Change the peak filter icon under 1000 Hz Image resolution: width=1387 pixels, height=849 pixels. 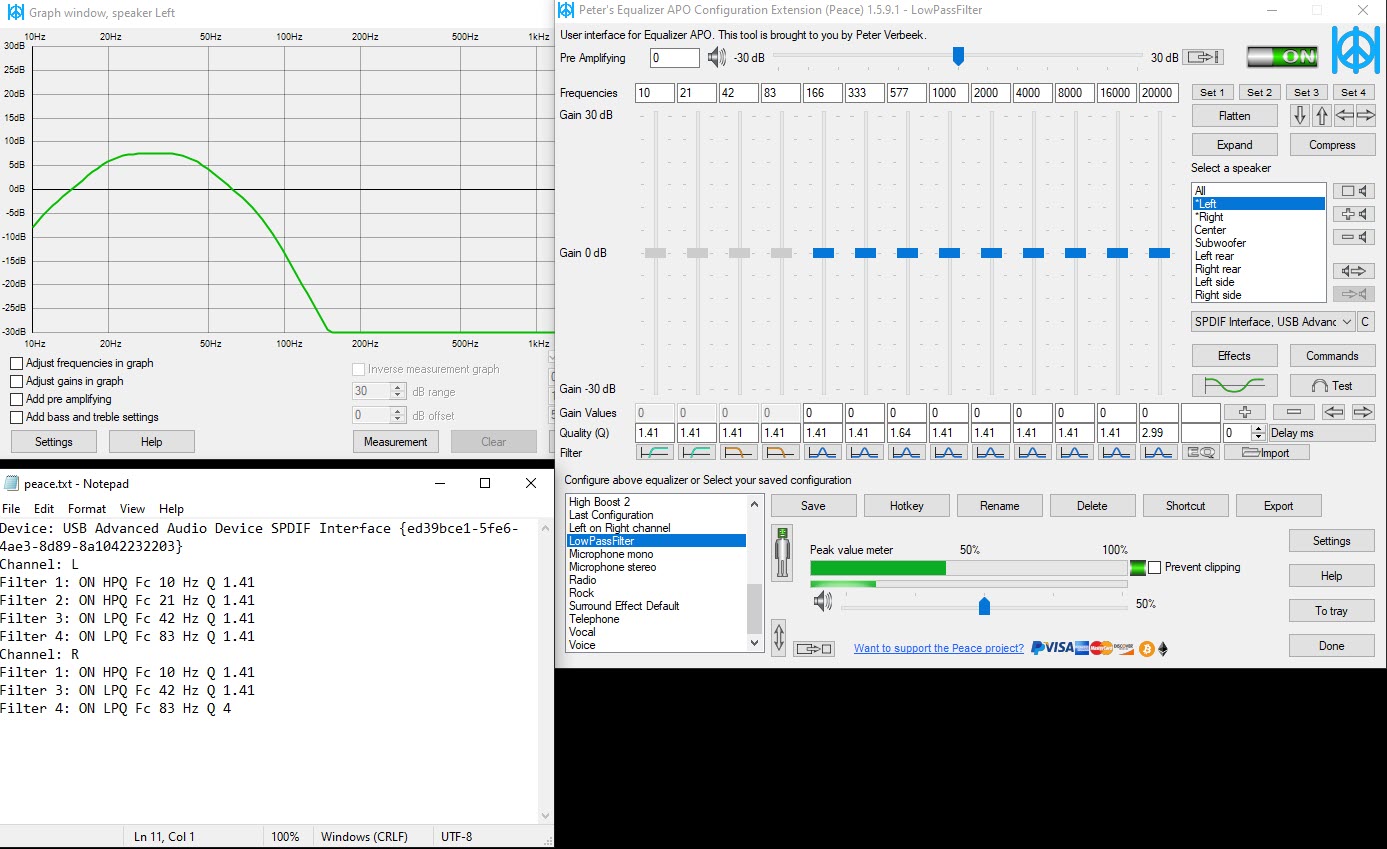tap(949, 452)
